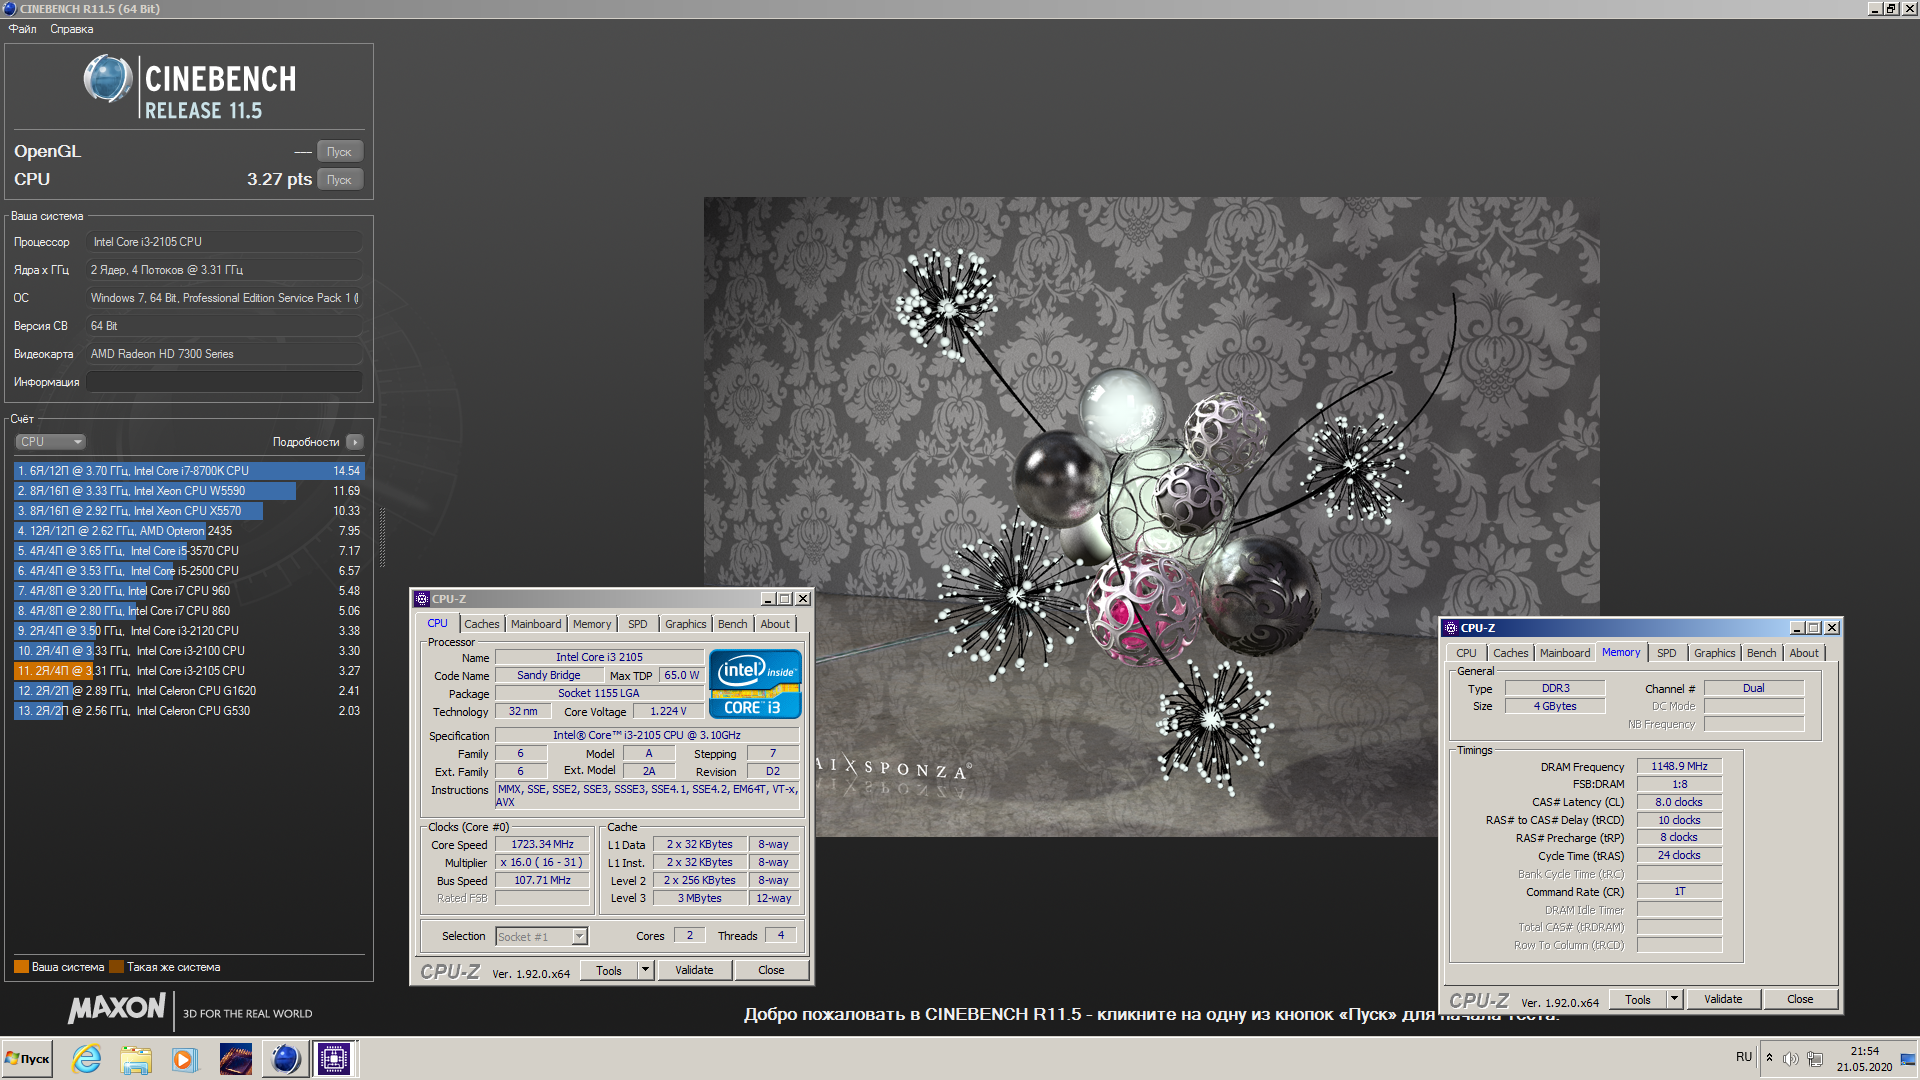
Task: Expand the Подробности details arrow
Action: (355, 442)
